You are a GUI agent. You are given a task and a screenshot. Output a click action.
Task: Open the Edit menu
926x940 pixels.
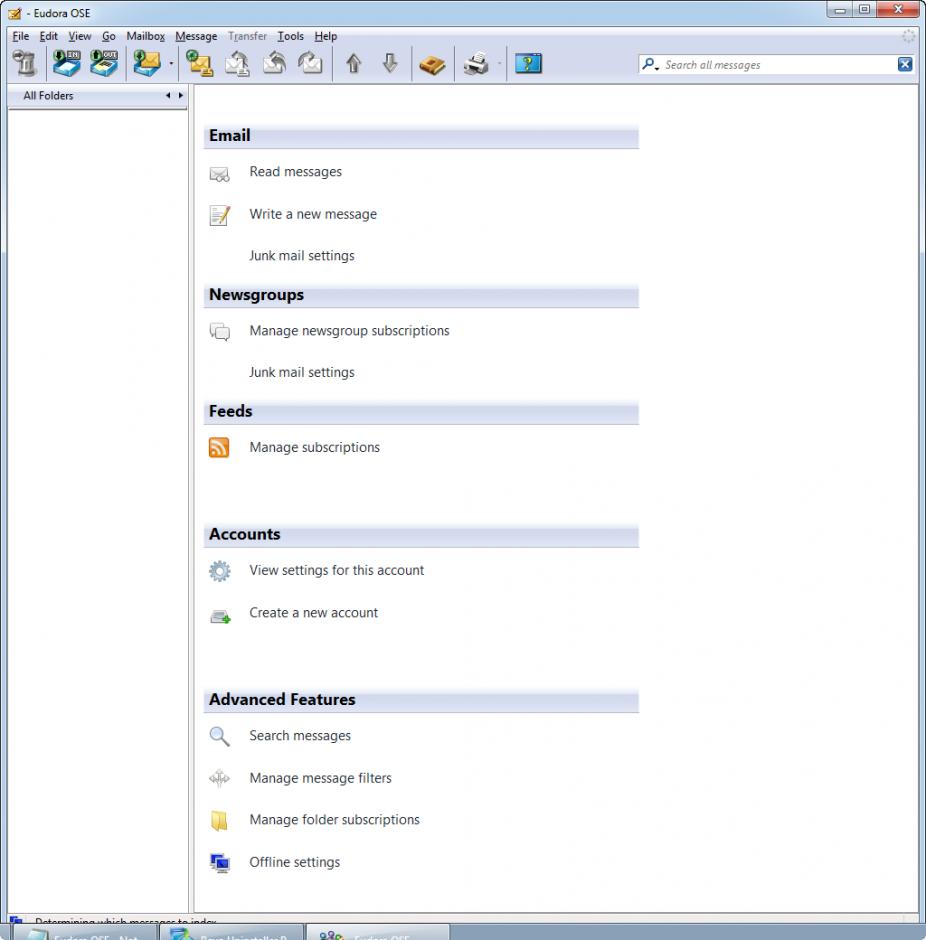coord(49,36)
